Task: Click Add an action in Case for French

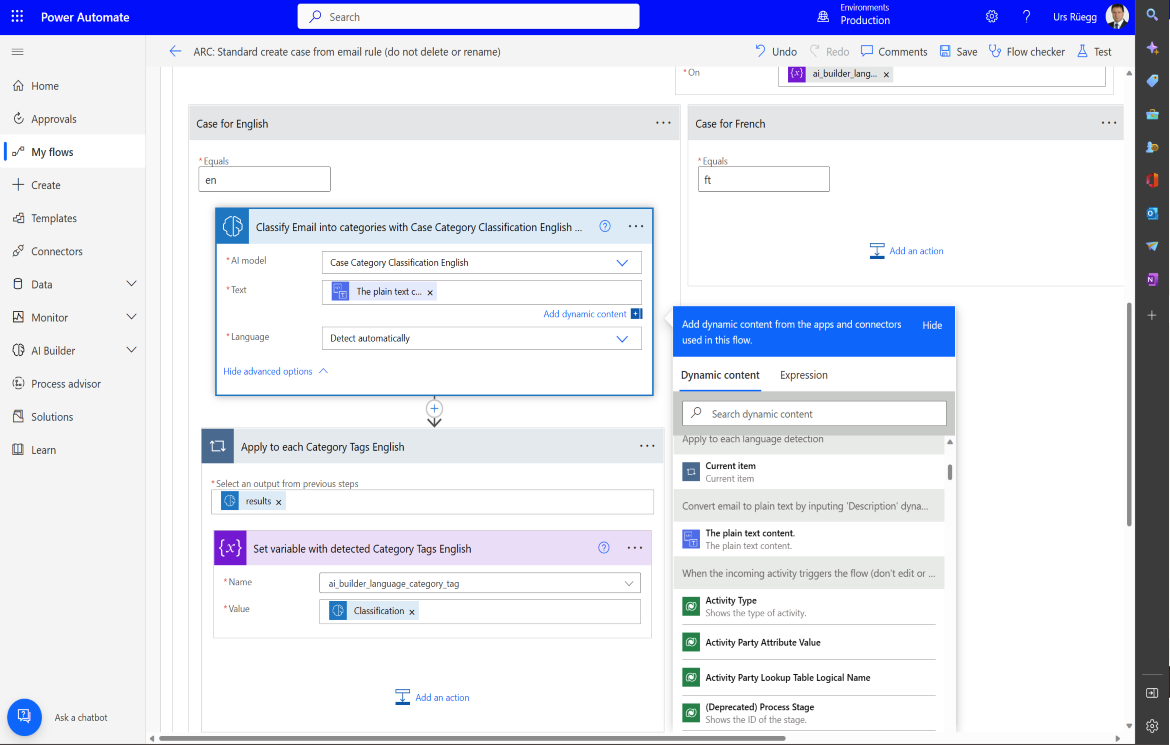Action: (907, 251)
